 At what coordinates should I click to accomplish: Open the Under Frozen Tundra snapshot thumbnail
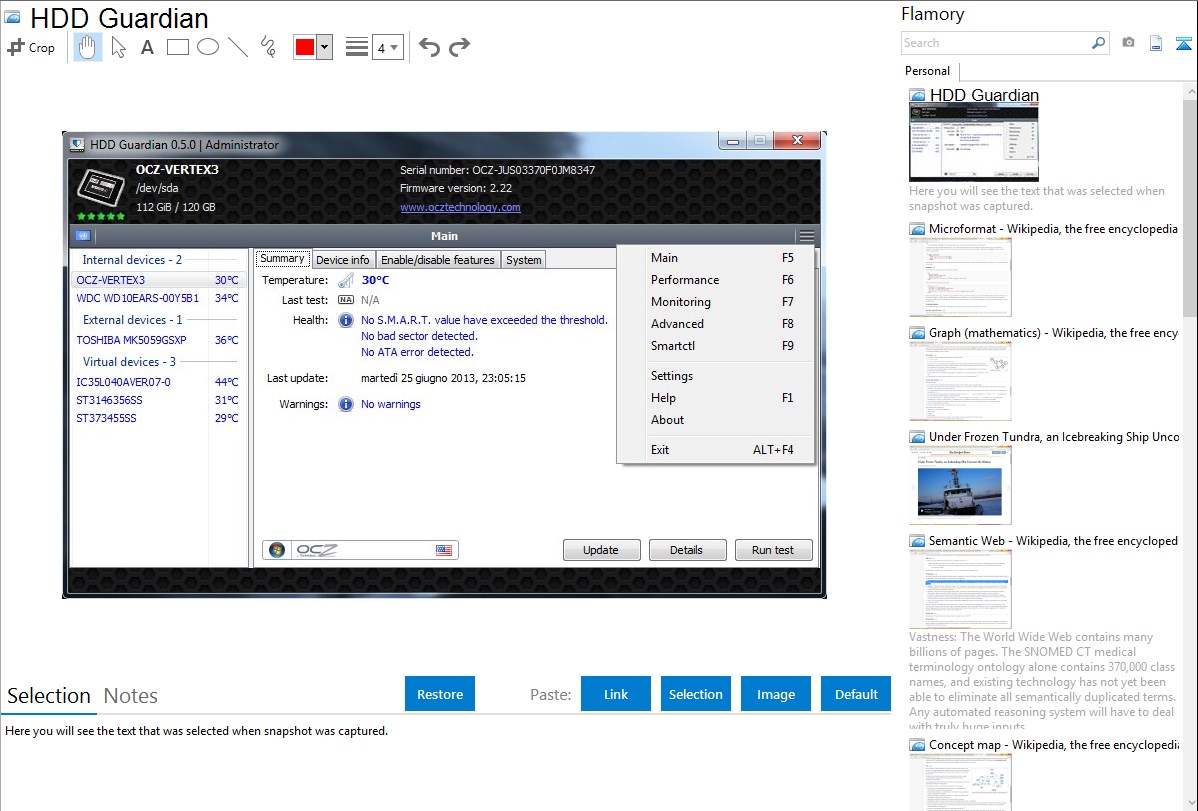pyautogui.click(x=959, y=484)
